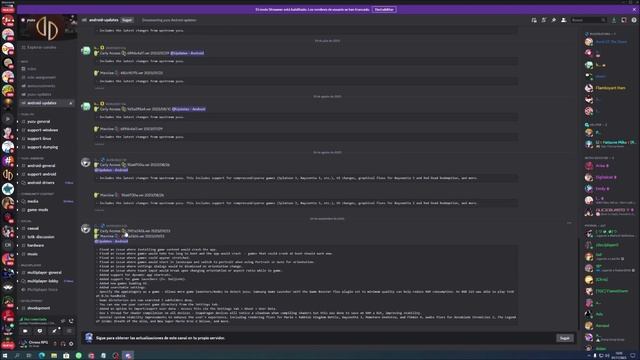Open the star server icon in server list
The height and width of the screenshot is (360, 640).
(8, 189)
